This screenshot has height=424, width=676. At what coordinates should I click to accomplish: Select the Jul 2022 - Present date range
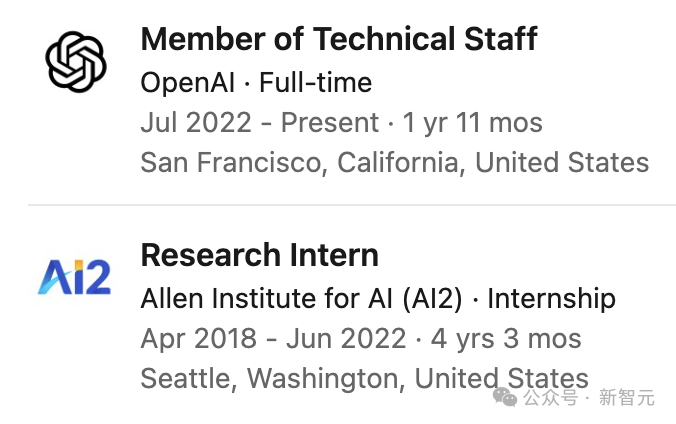(x=260, y=122)
